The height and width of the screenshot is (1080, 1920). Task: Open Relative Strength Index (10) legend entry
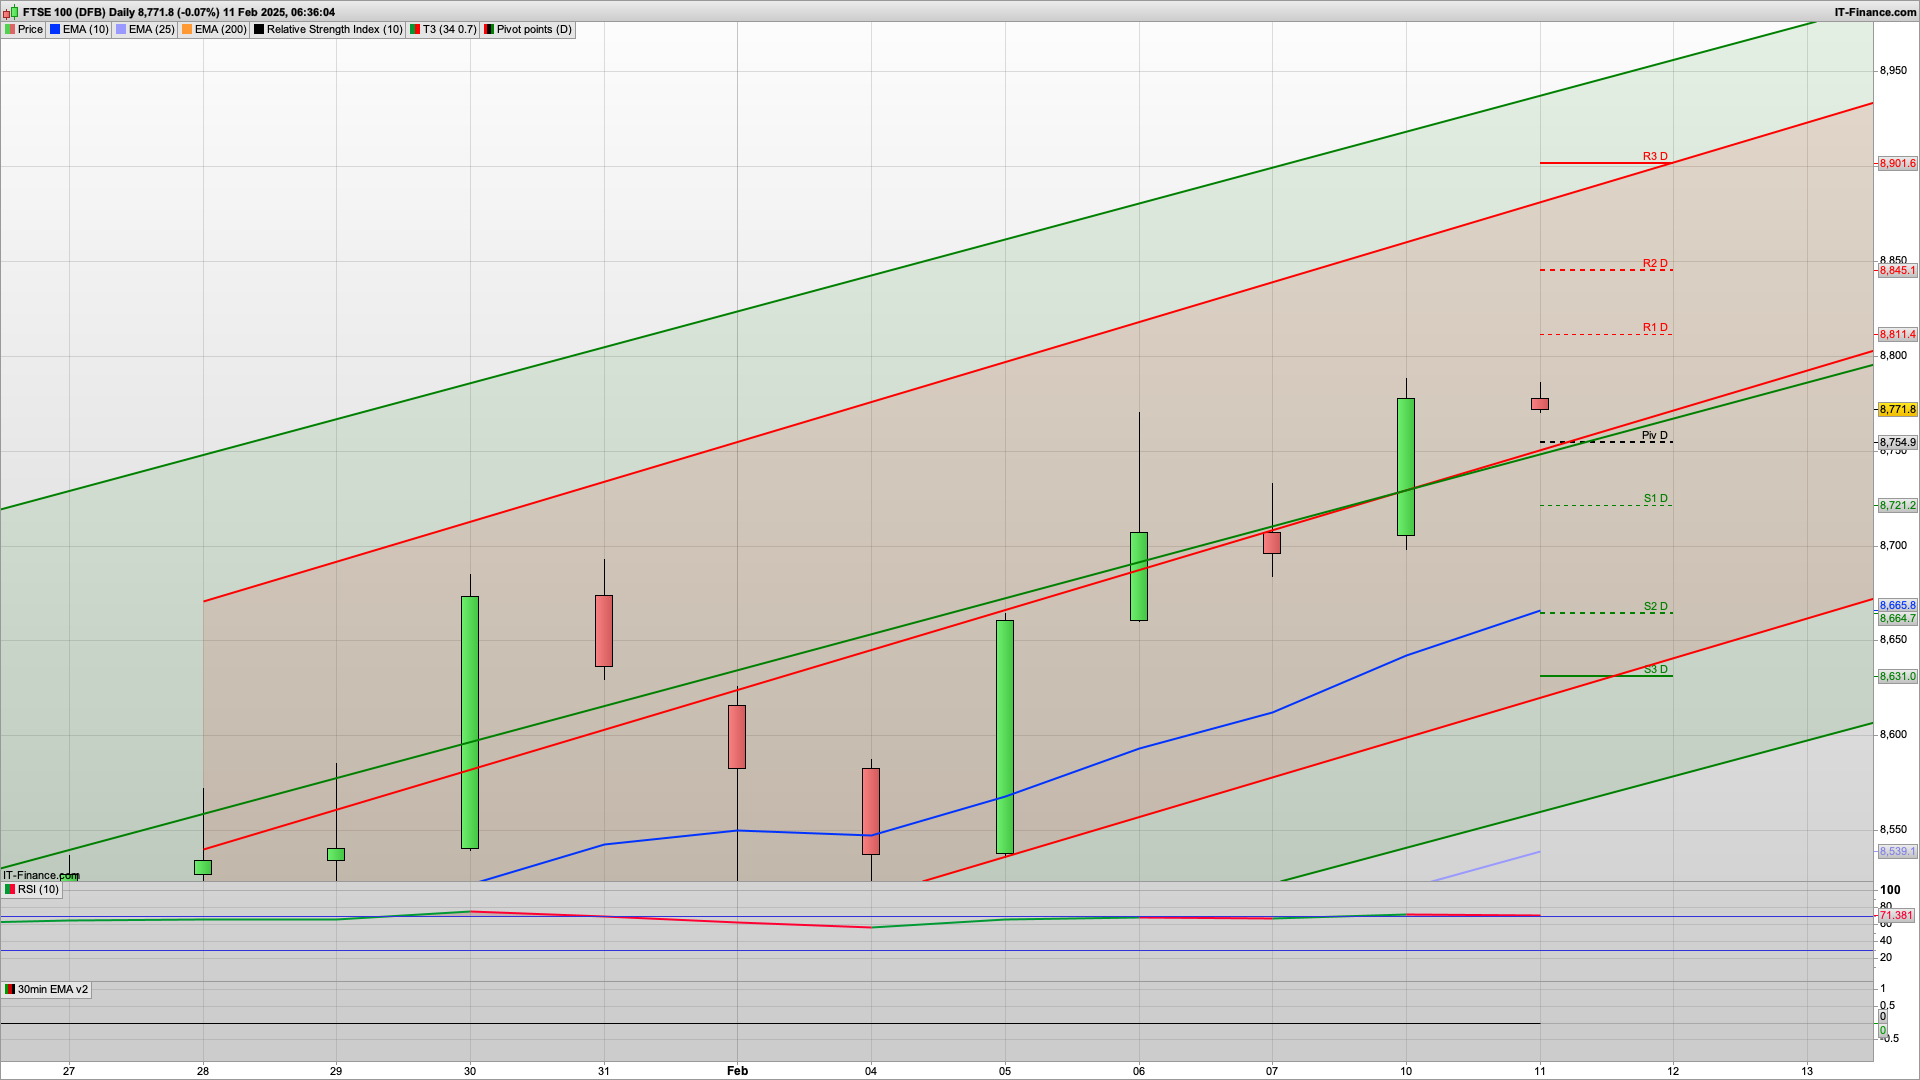(x=328, y=29)
